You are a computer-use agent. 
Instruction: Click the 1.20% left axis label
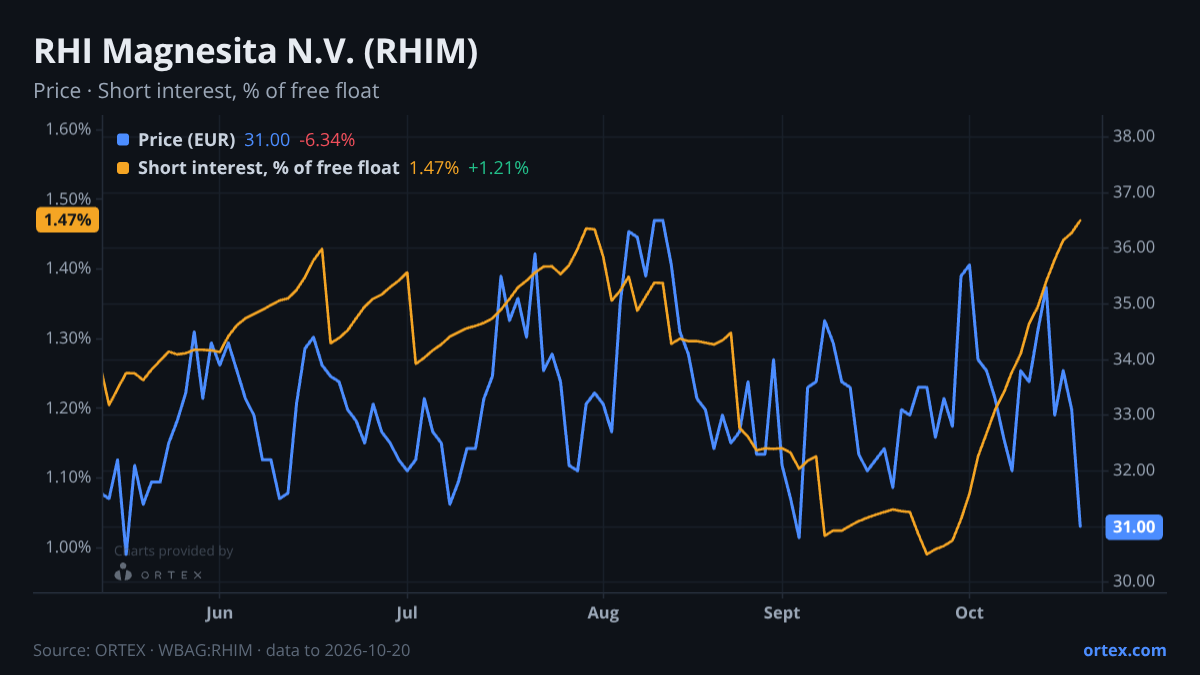(x=68, y=408)
